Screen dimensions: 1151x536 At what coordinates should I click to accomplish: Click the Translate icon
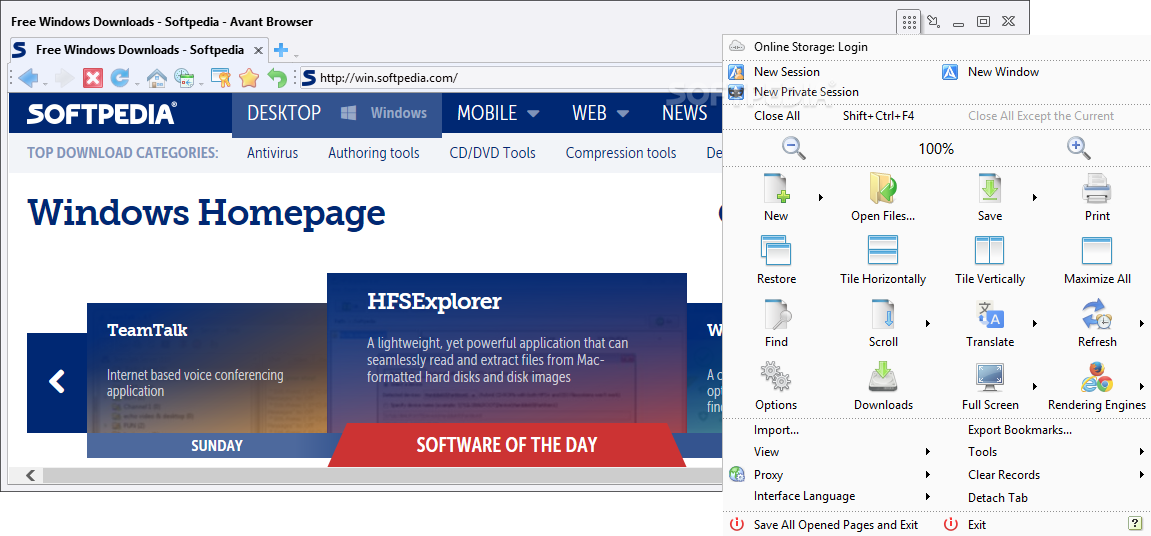pyautogui.click(x=990, y=314)
